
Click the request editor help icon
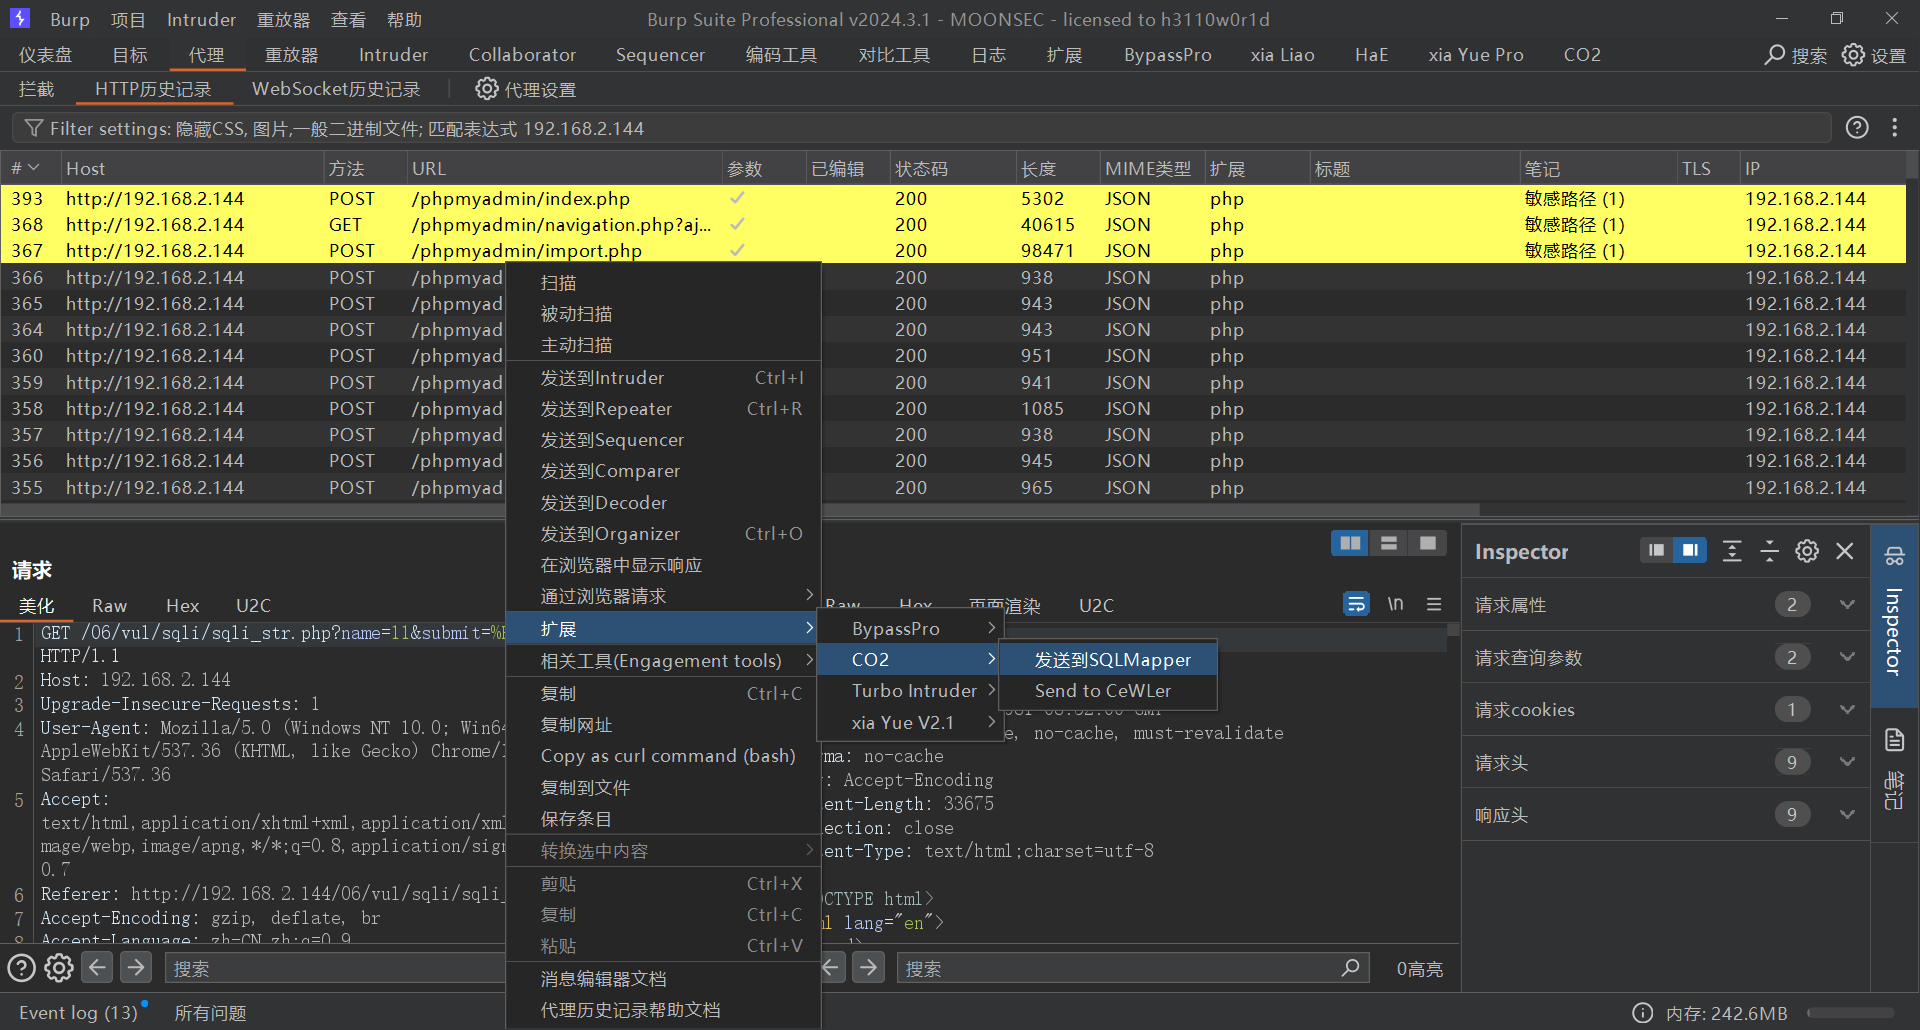point(21,968)
